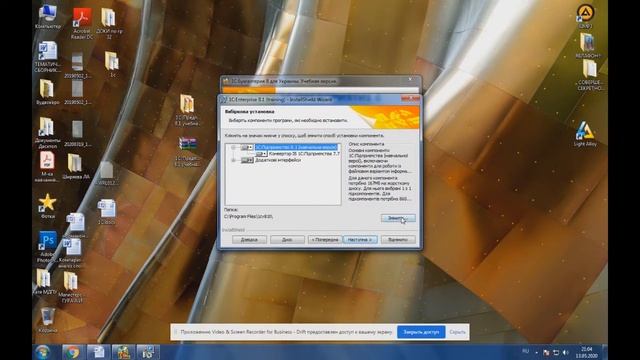The image size is (640, 360).
Task: Open Google Chrome from the taskbar
Action: [72, 352]
